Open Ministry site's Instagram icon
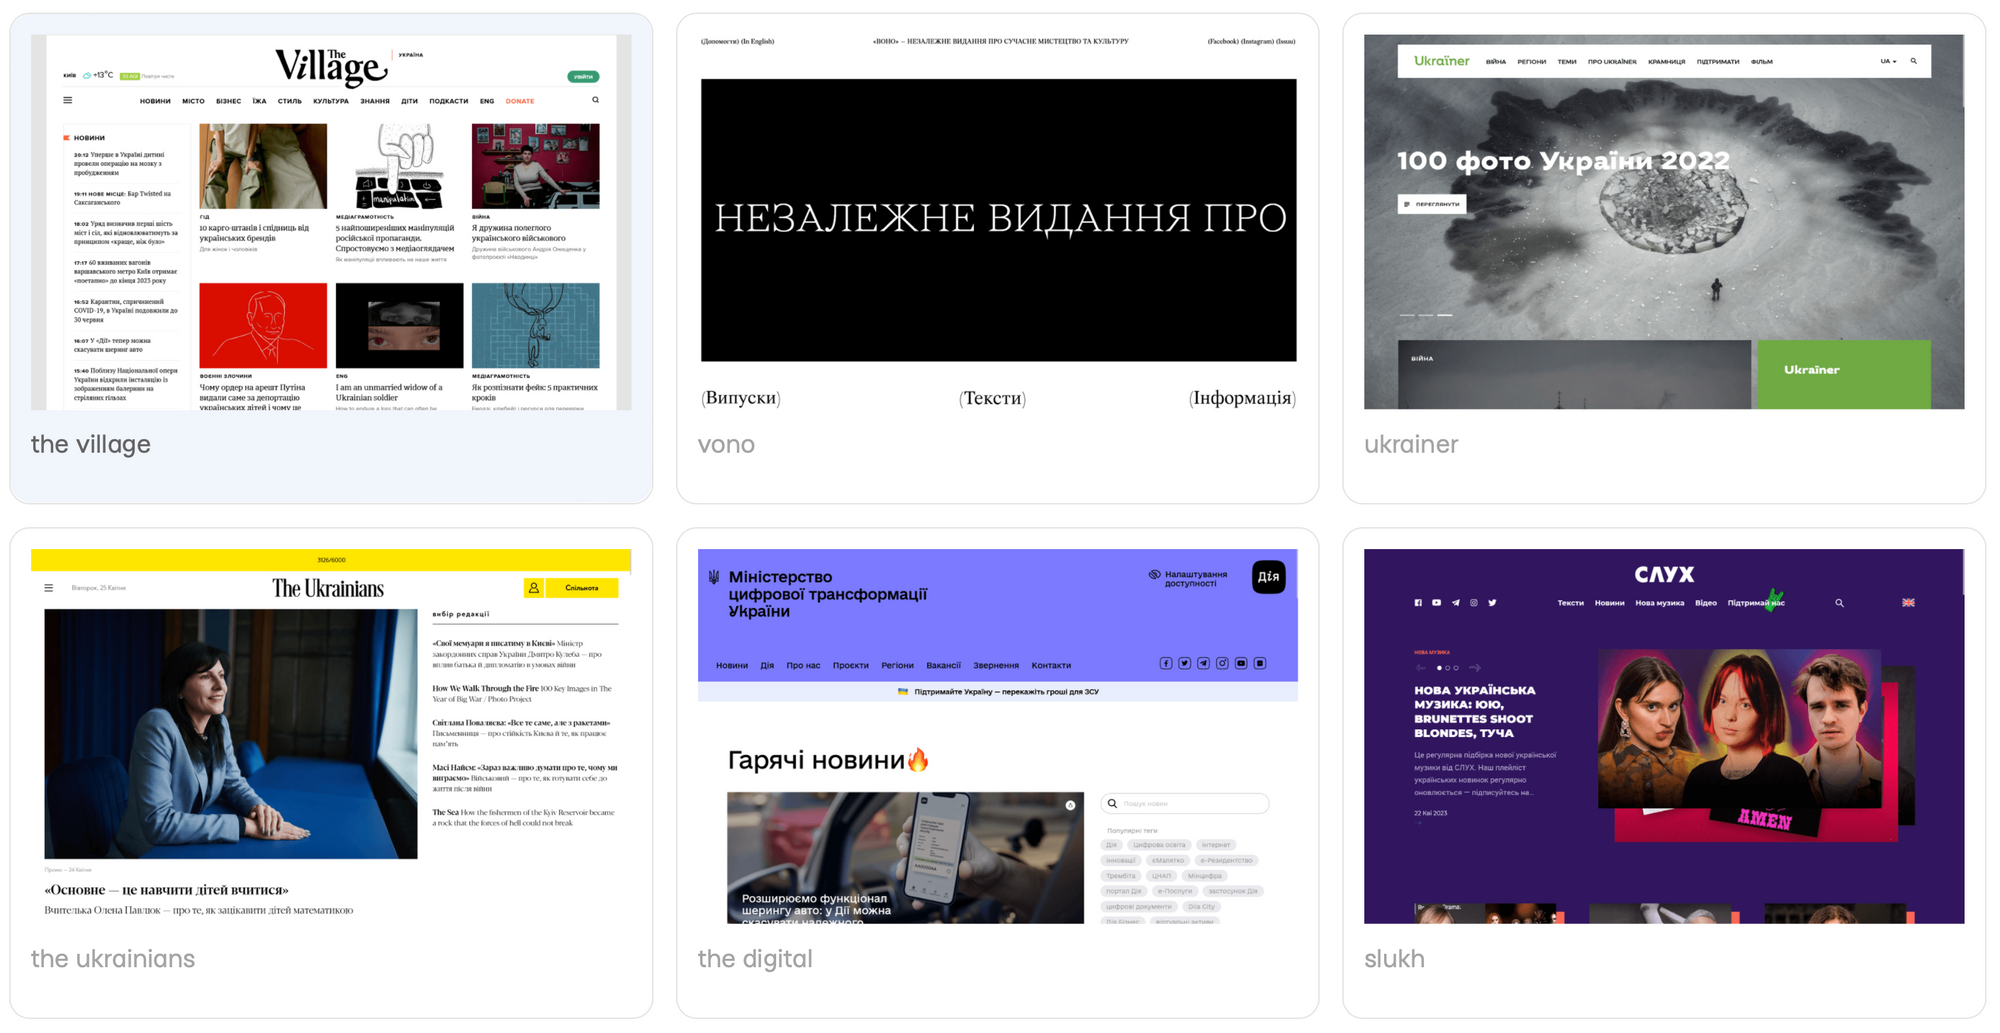The width and height of the screenshot is (2000, 1033). tap(1222, 663)
